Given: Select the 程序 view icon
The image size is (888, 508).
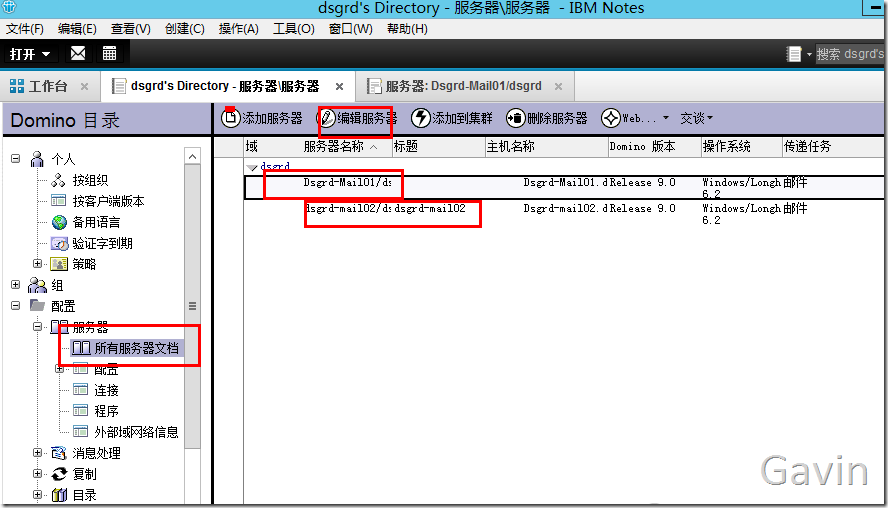Looking at the screenshot, I should pyautogui.click(x=80, y=411).
